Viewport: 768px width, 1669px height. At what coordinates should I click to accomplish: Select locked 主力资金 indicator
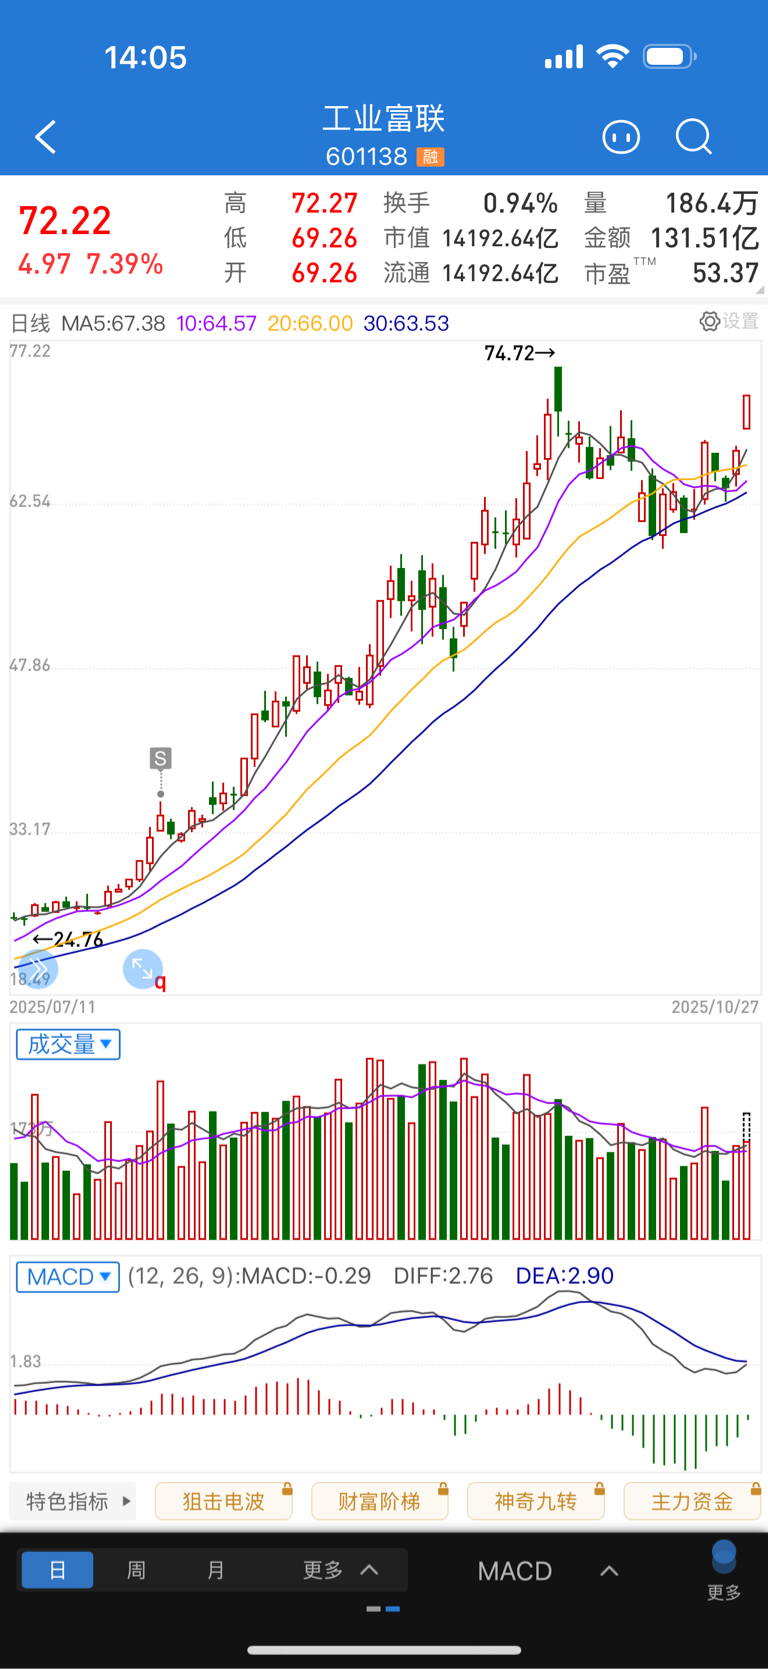(x=692, y=1501)
